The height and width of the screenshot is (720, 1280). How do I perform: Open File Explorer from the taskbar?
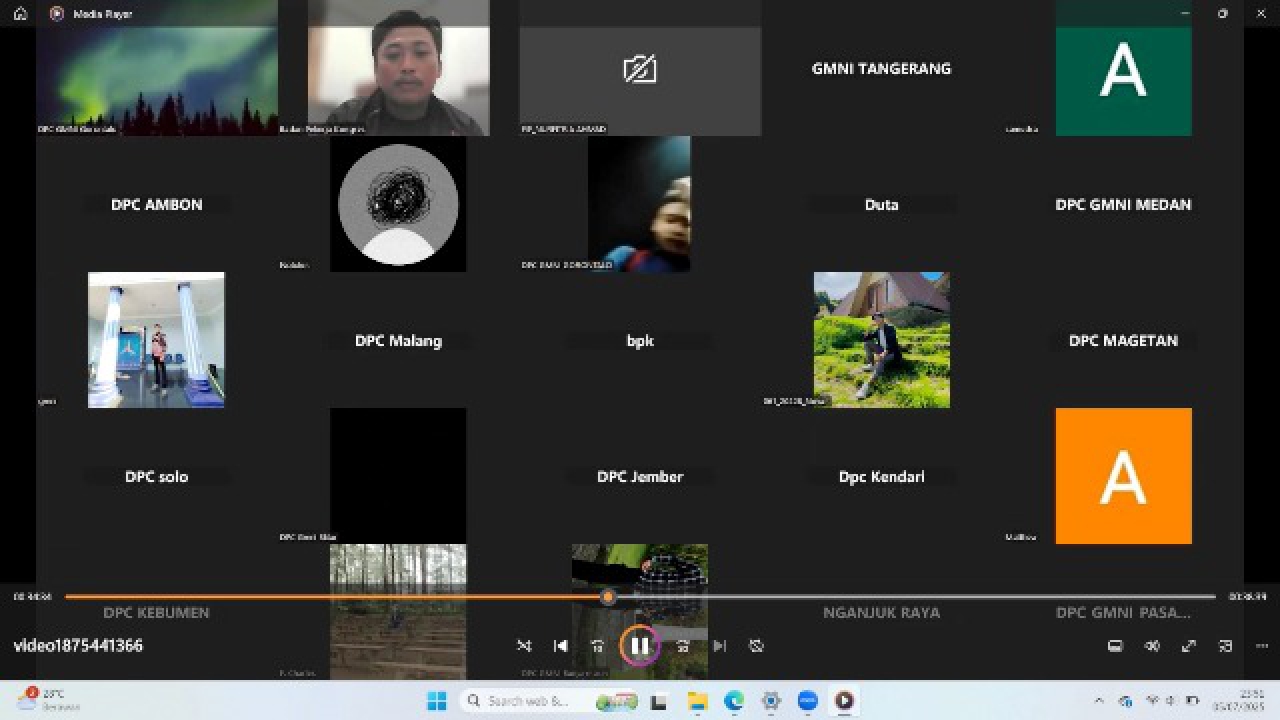697,701
